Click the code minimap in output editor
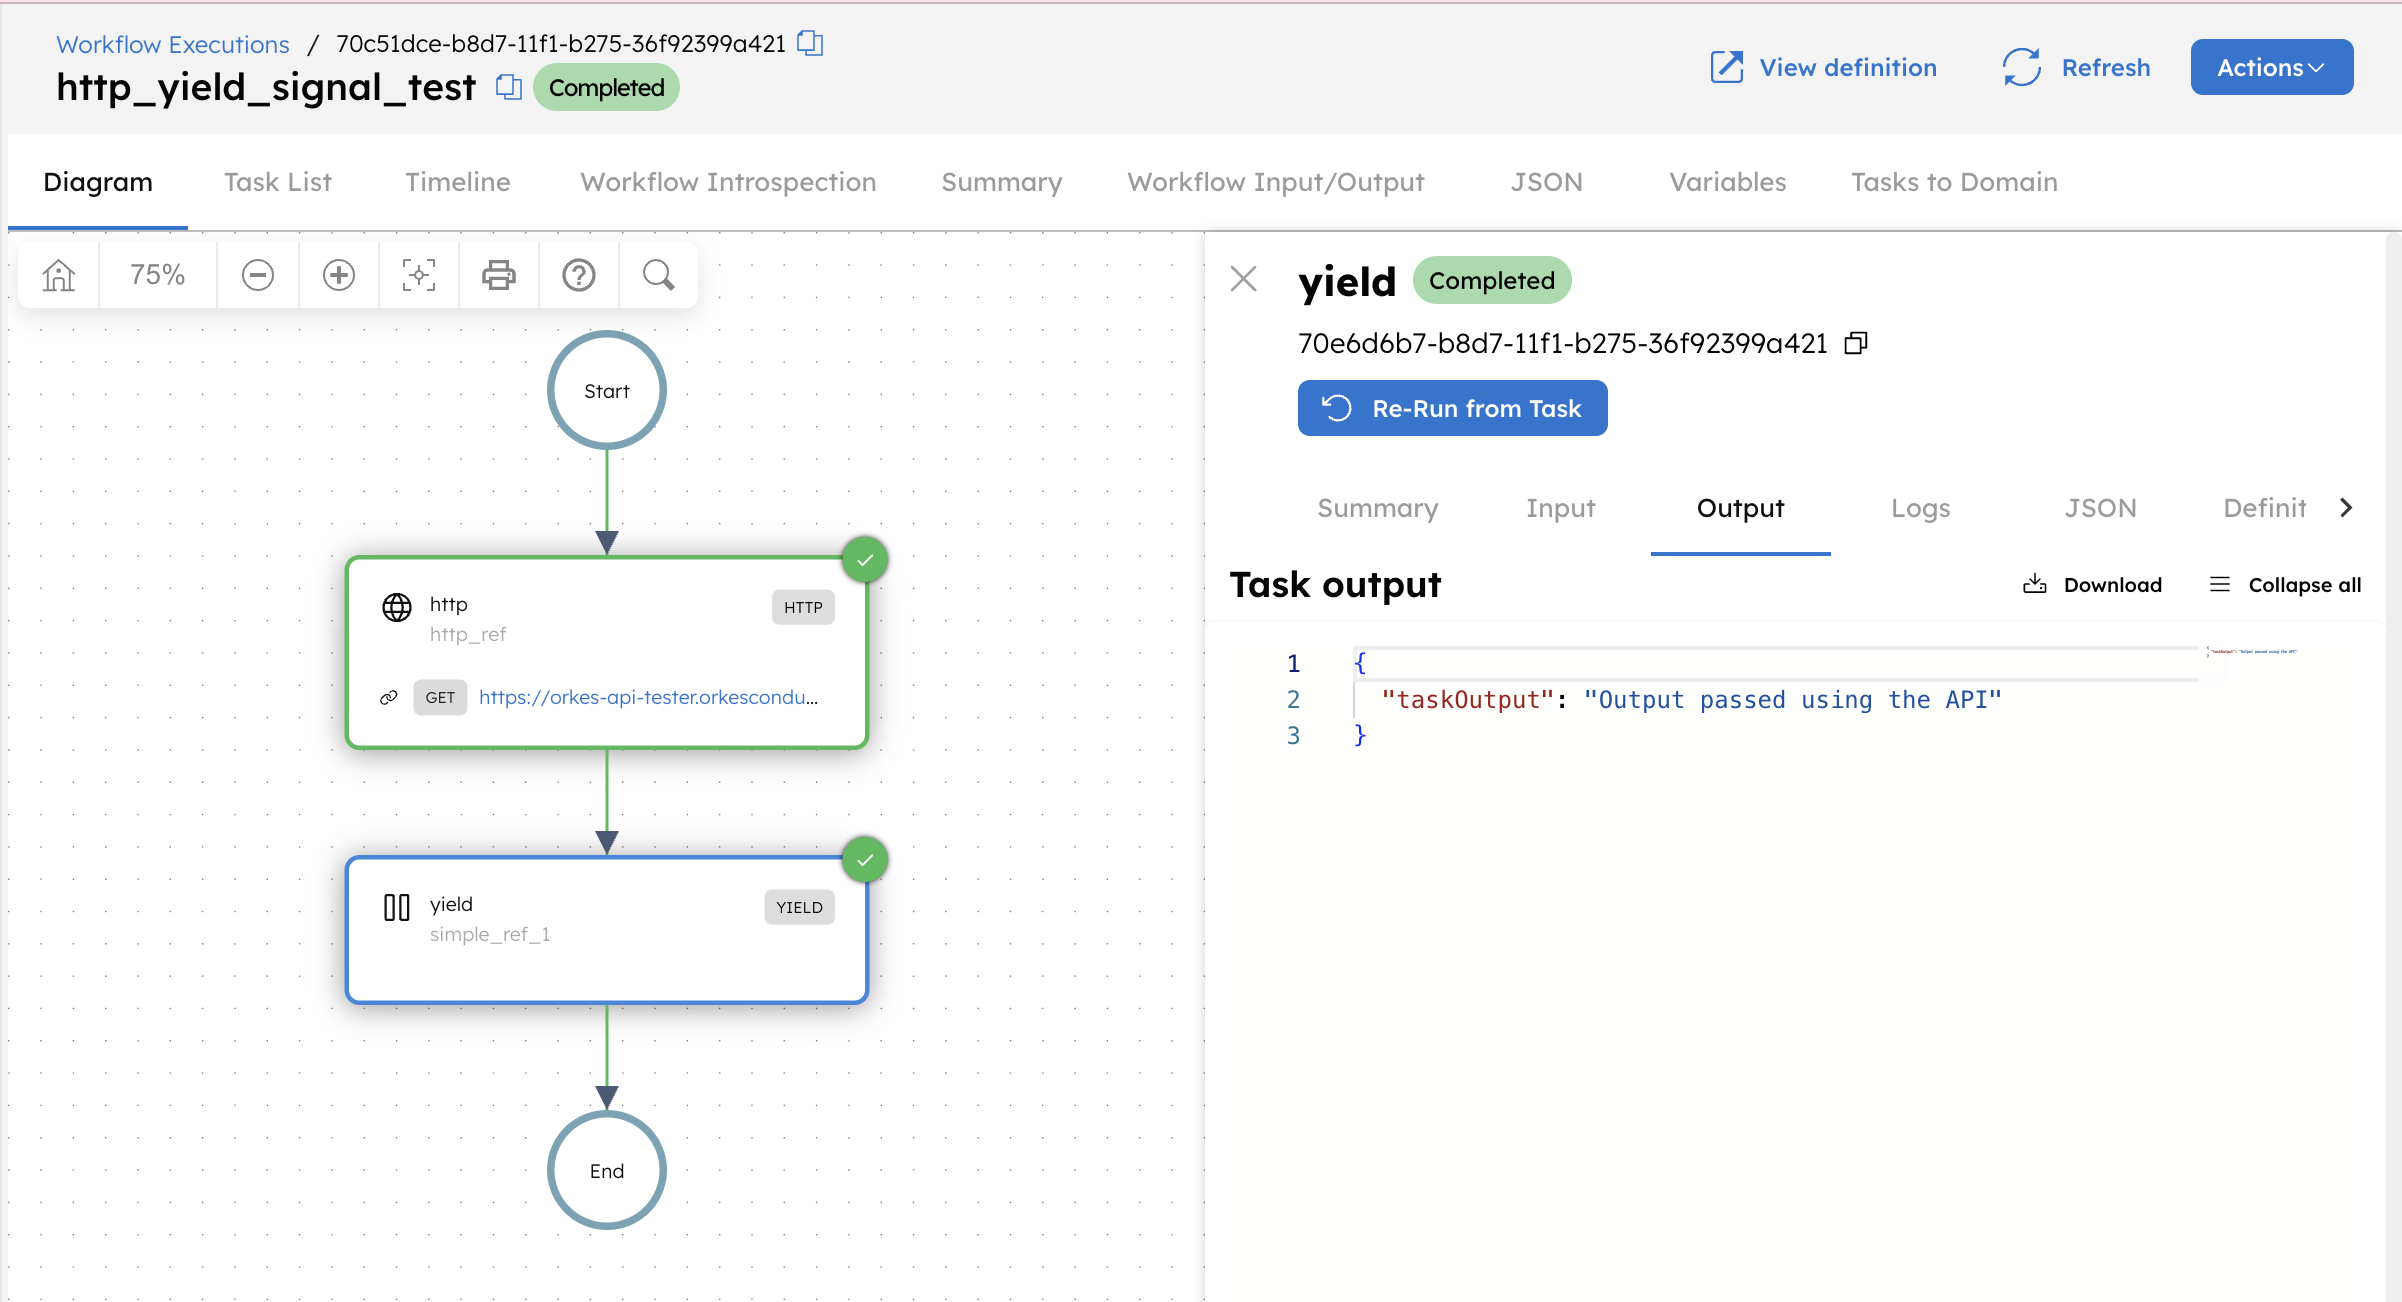 point(2253,652)
